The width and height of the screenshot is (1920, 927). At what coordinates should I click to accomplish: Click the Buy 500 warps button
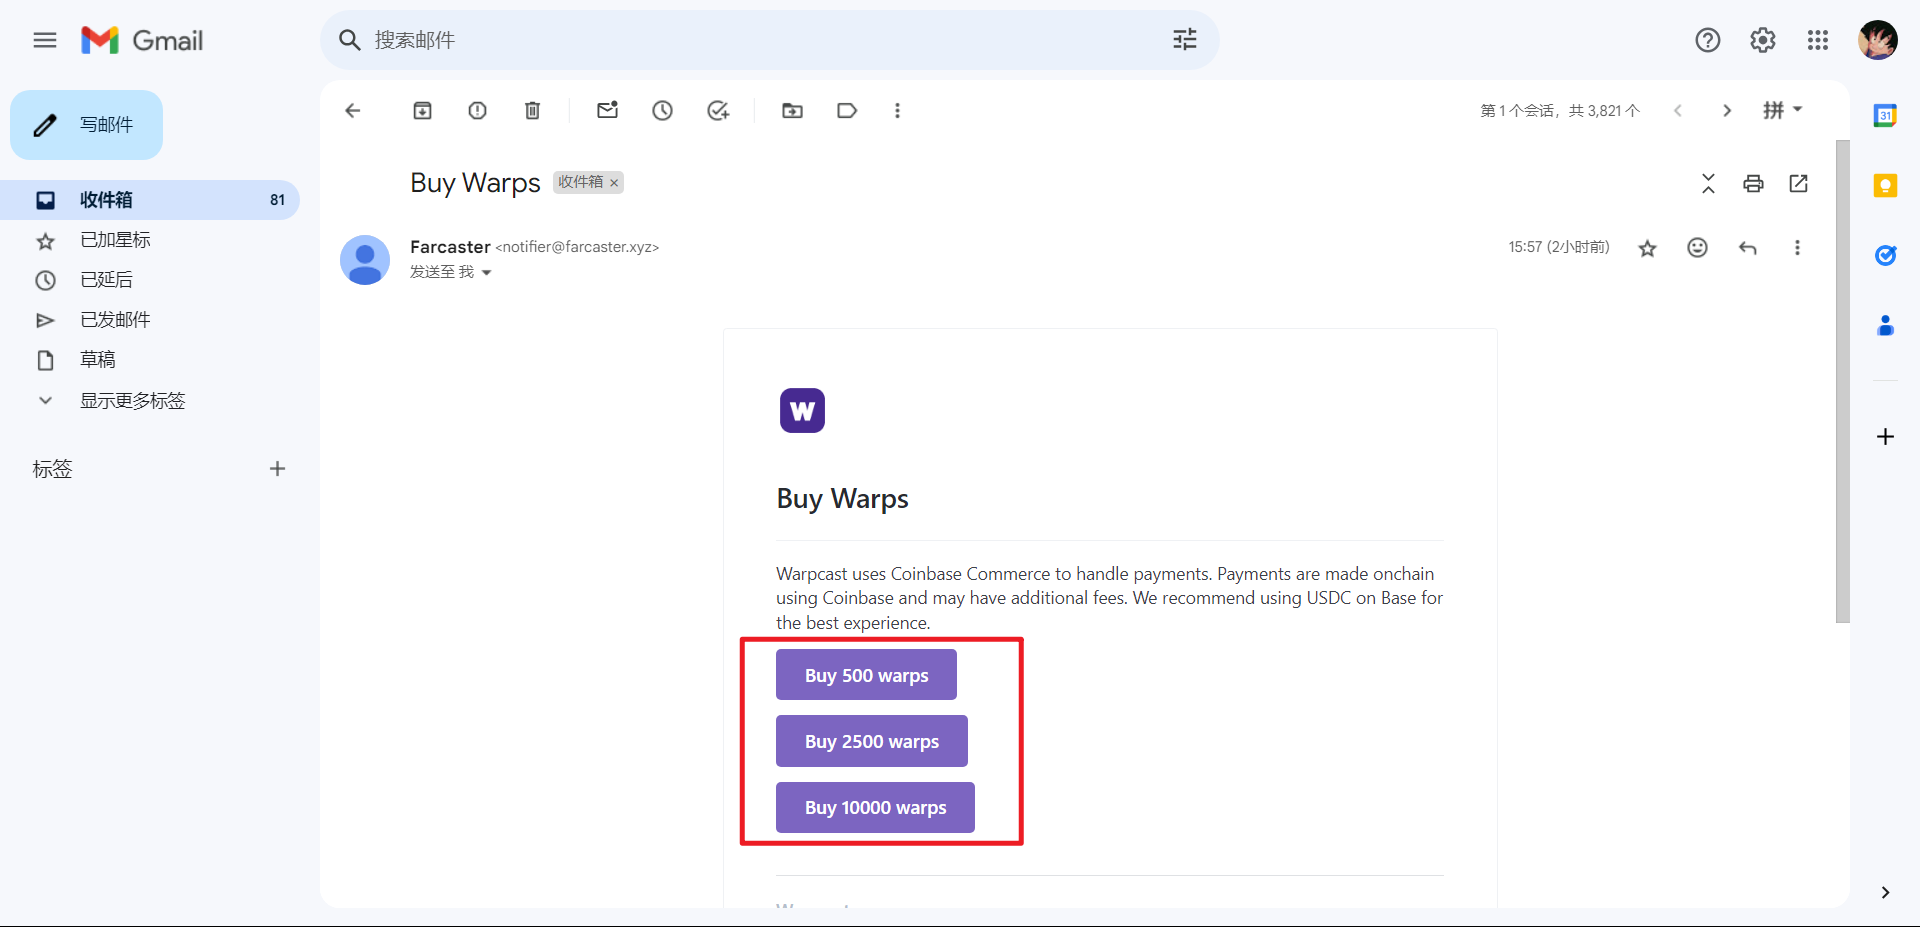point(866,675)
